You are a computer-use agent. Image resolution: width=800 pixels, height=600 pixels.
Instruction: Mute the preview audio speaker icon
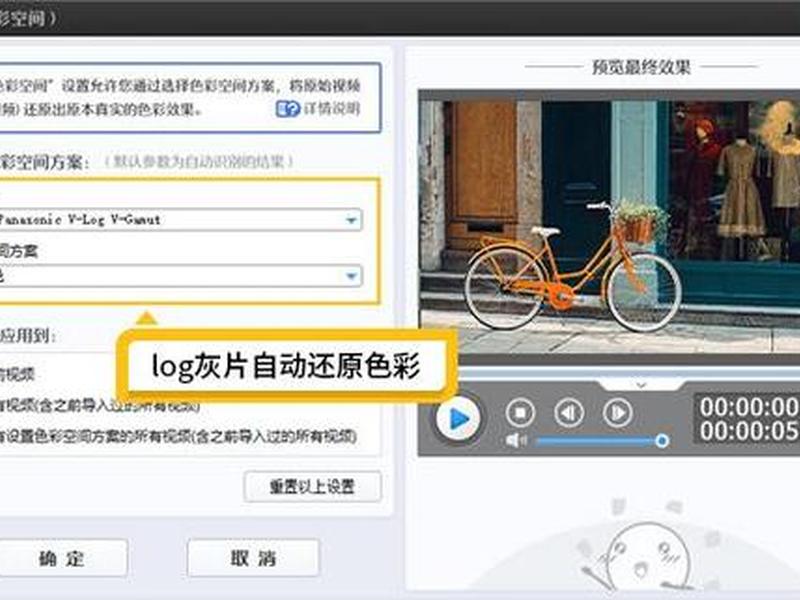click(x=516, y=440)
